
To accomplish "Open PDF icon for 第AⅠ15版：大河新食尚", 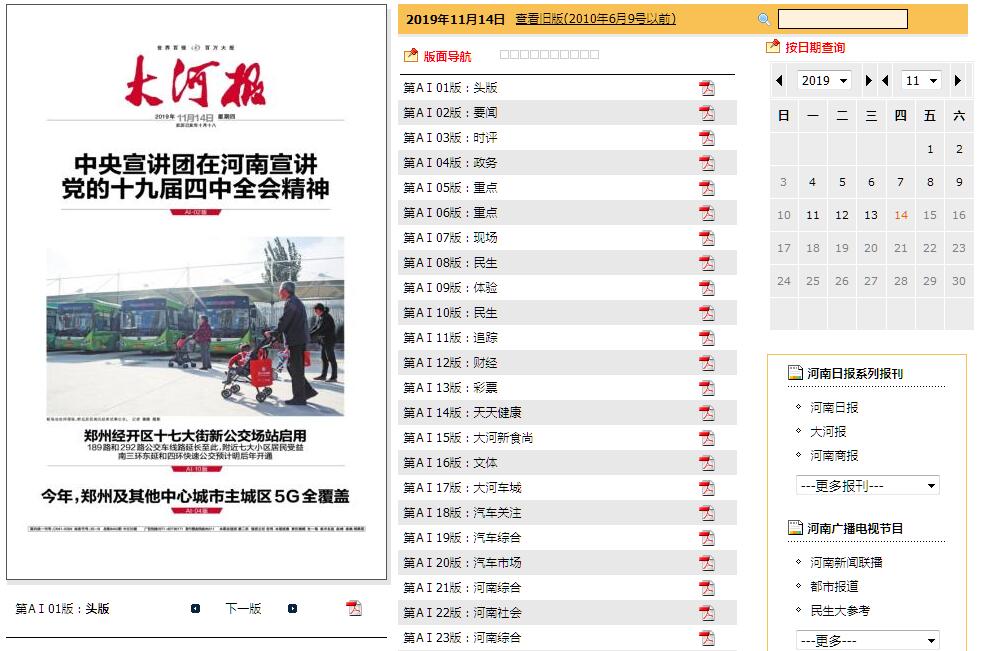I will click(707, 438).
